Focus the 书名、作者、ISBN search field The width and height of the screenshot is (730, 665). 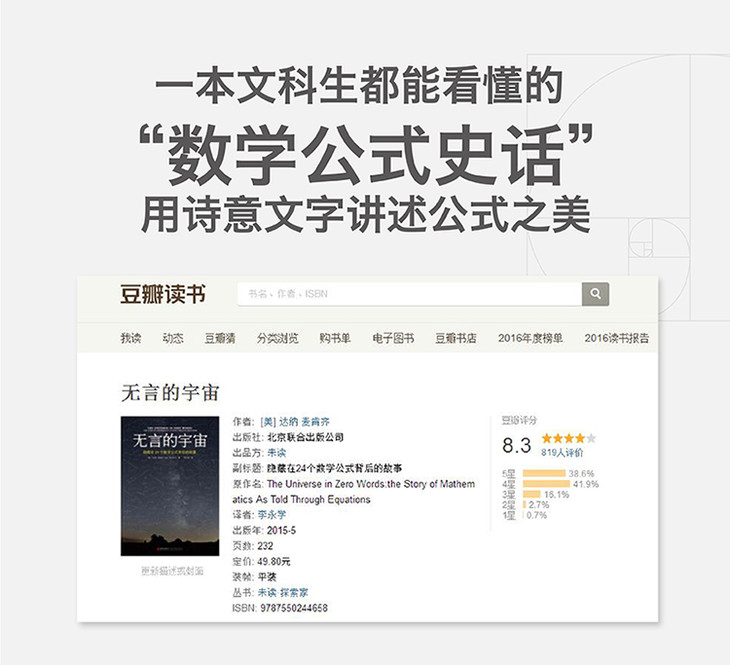(410, 294)
